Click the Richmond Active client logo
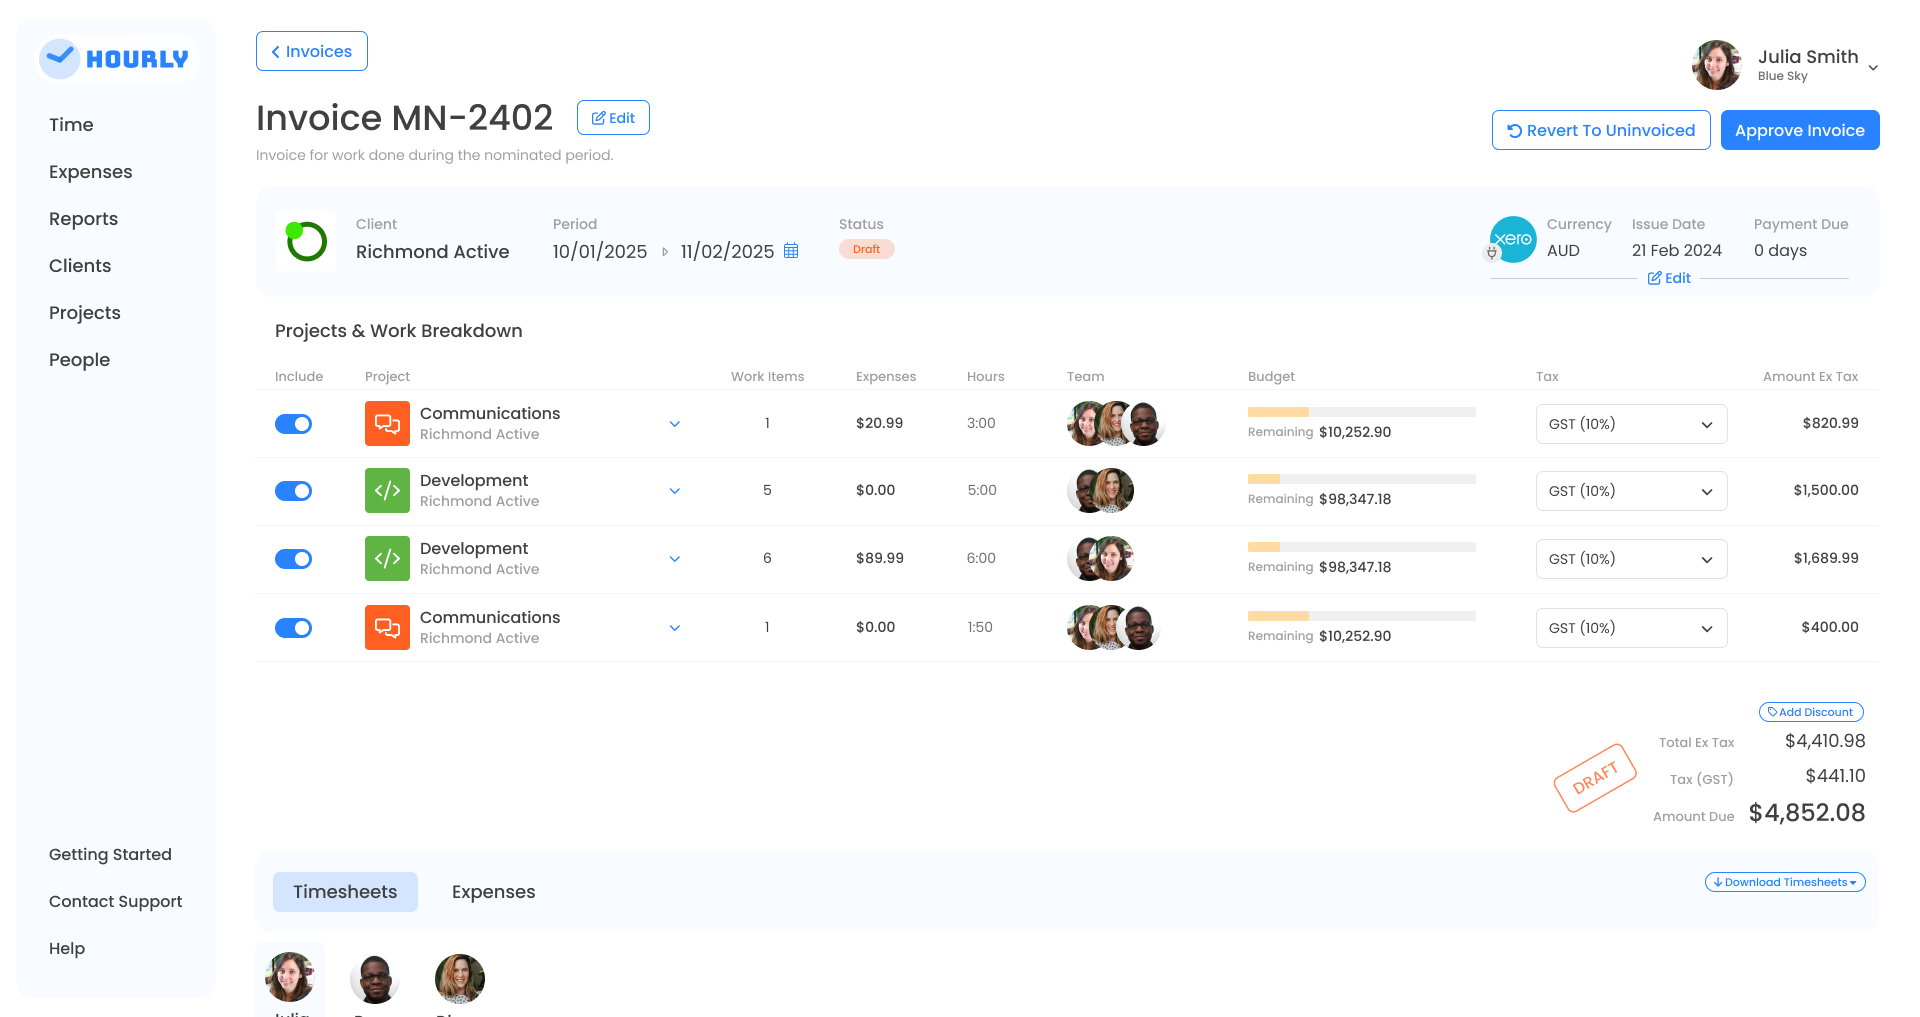1920x1017 pixels. tap(306, 241)
